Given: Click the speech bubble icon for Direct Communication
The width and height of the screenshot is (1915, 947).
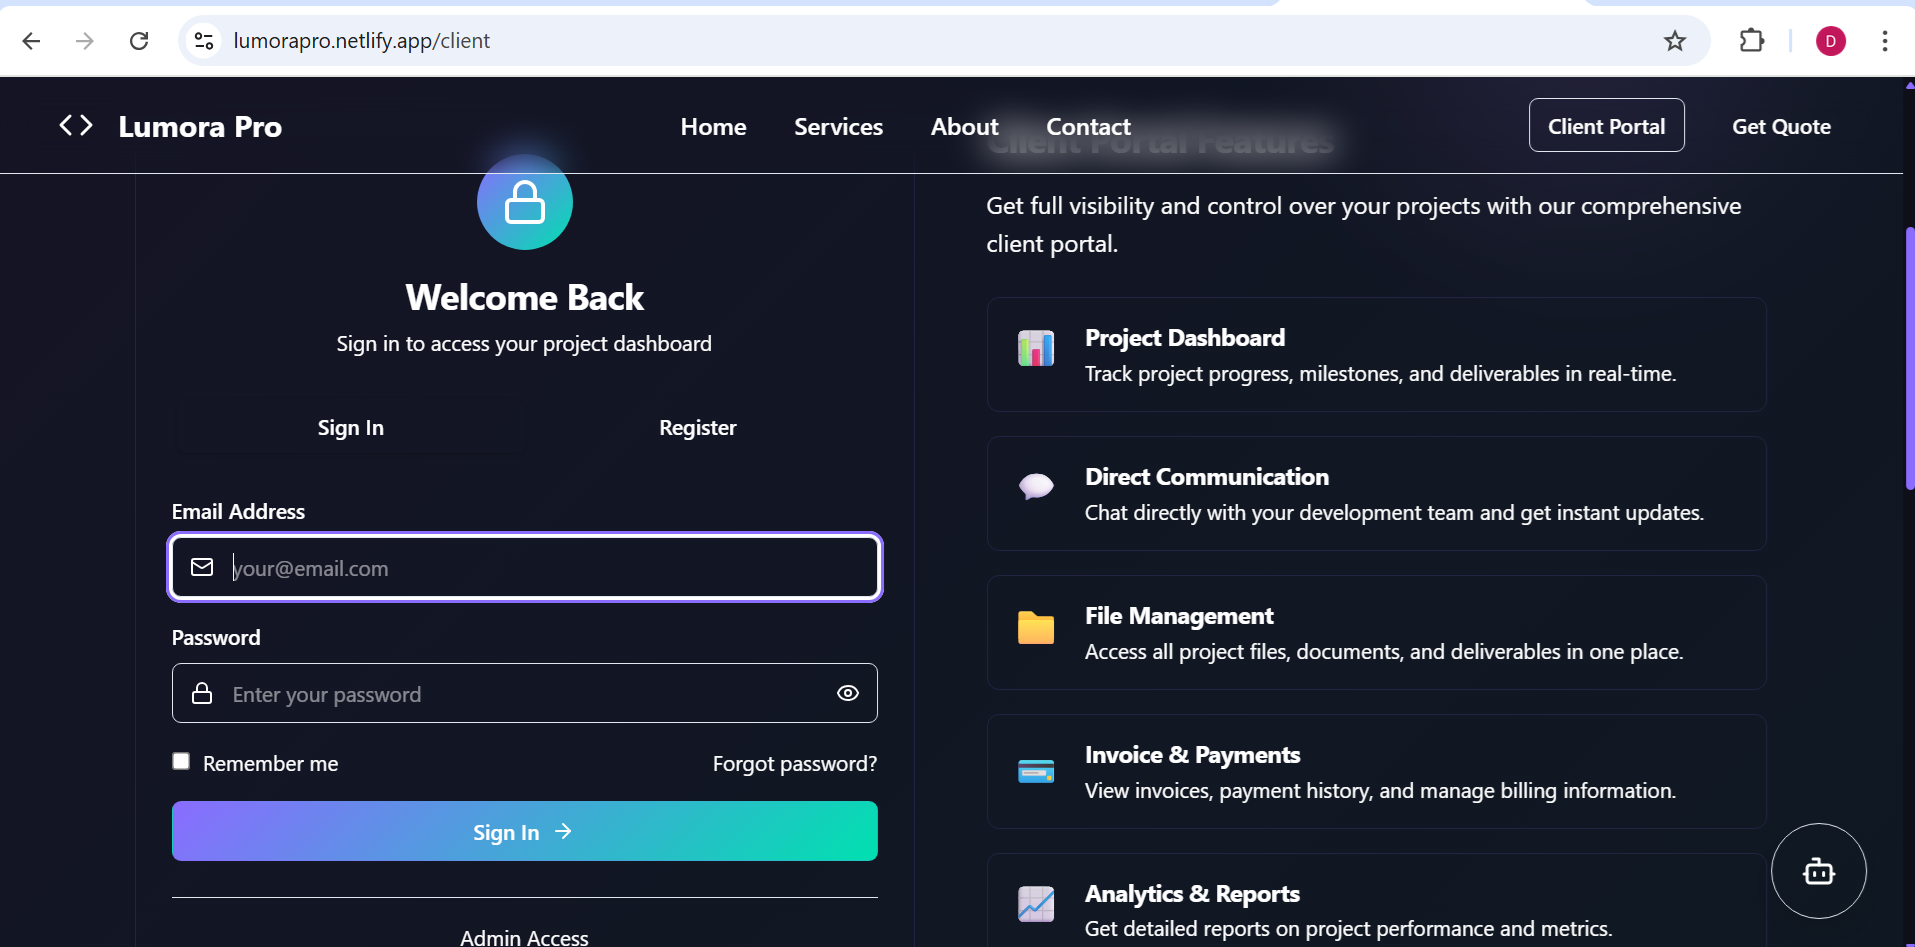Looking at the screenshot, I should pyautogui.click(x=1036, y=487).
